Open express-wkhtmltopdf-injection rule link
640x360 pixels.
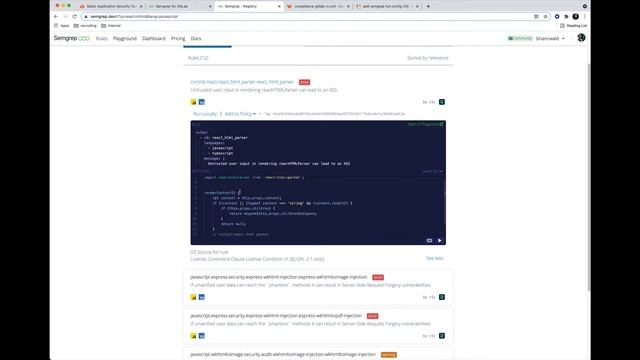pyautogui.click(x=276, y=316)
